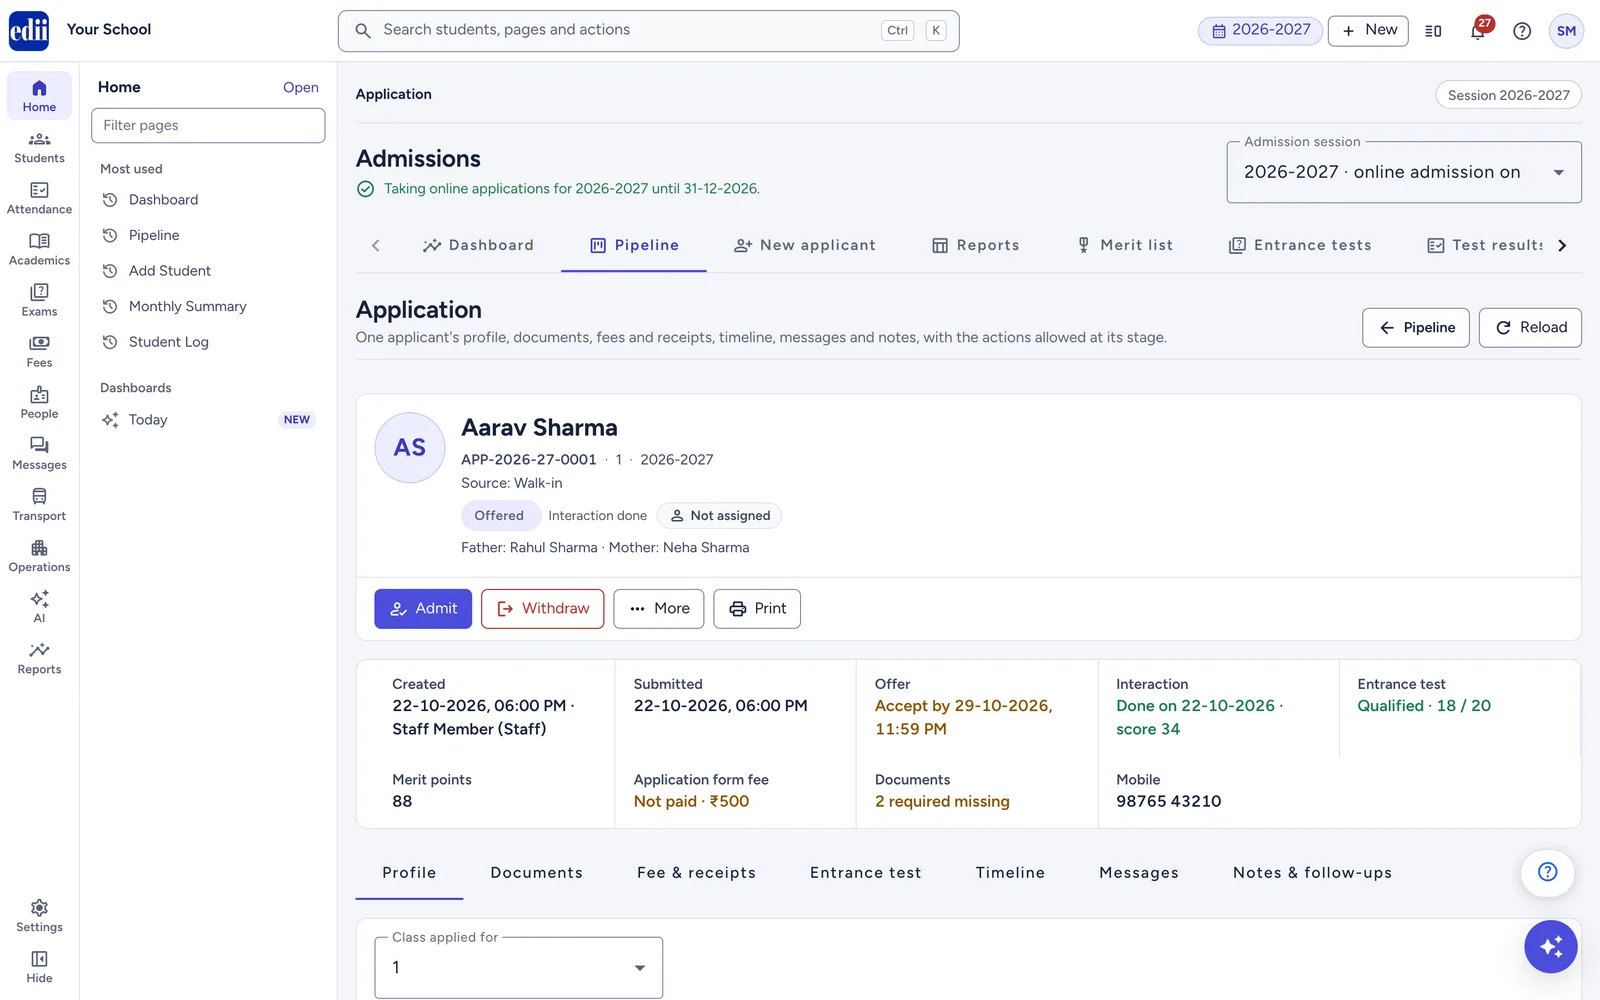Open the Transport module
Screen dimensions: 1600x1000
[39, 505]
